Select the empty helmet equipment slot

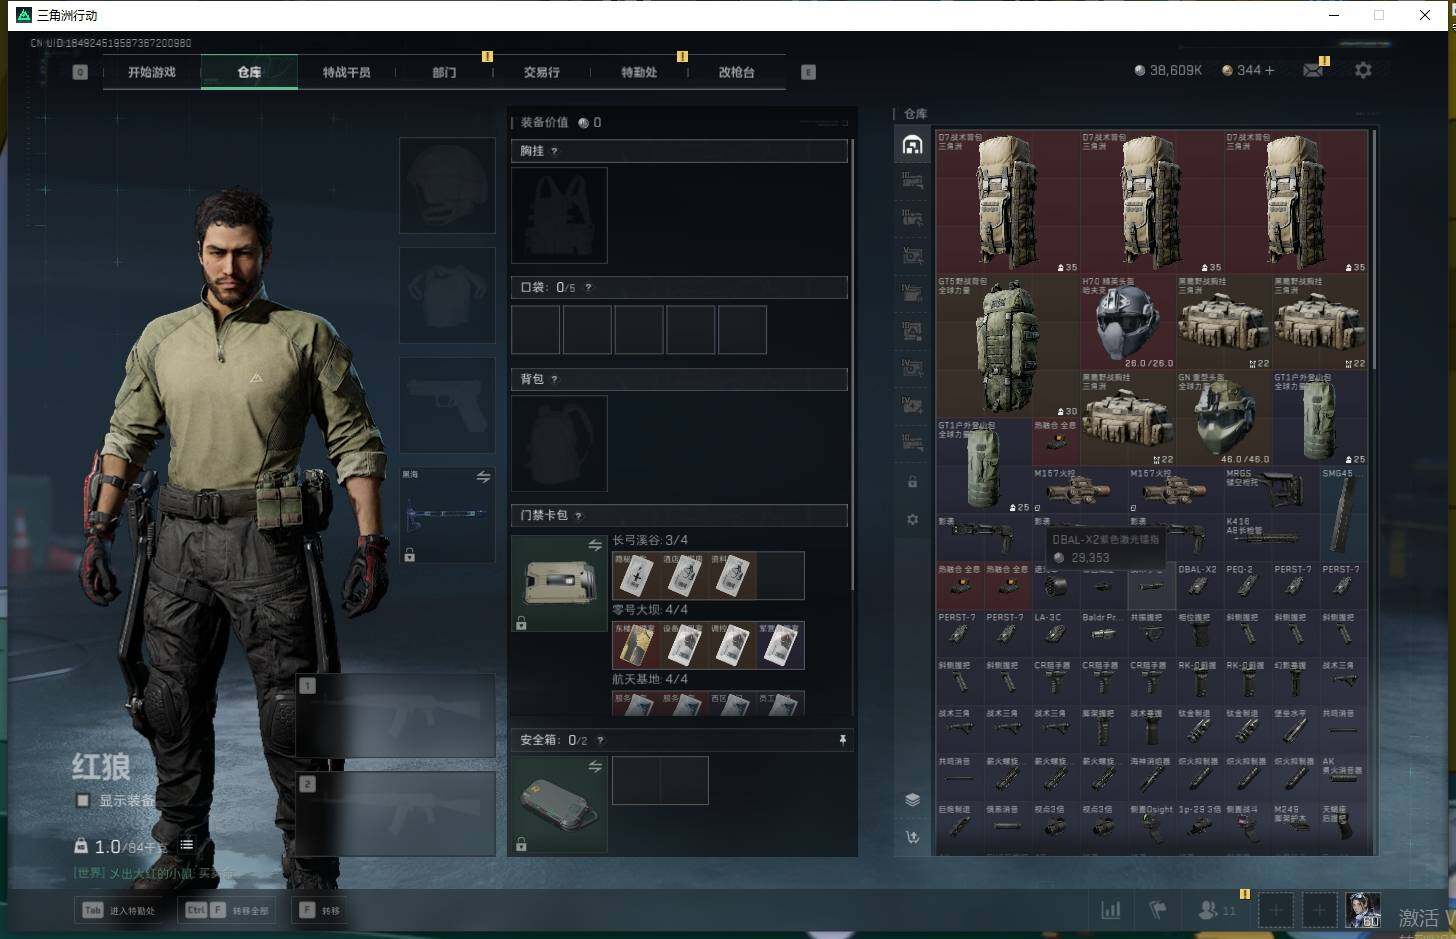point(447,185)
